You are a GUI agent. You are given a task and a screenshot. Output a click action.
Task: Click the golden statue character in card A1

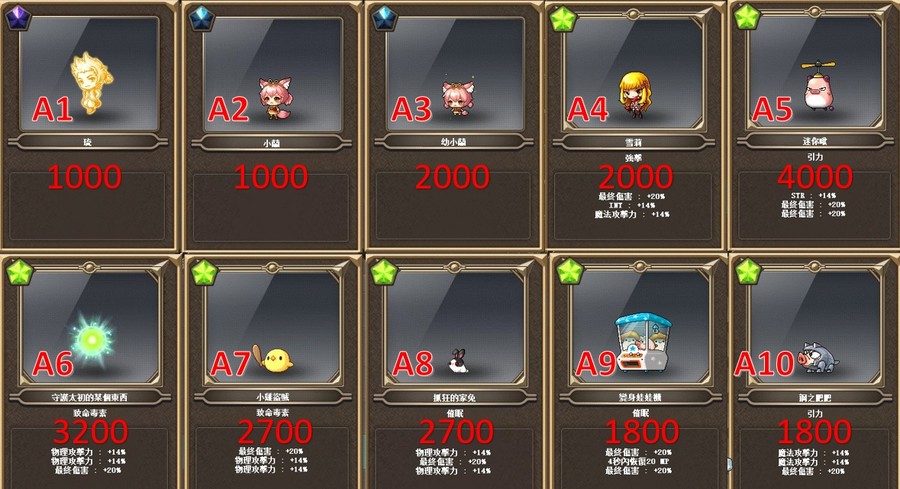pos(91,82)
